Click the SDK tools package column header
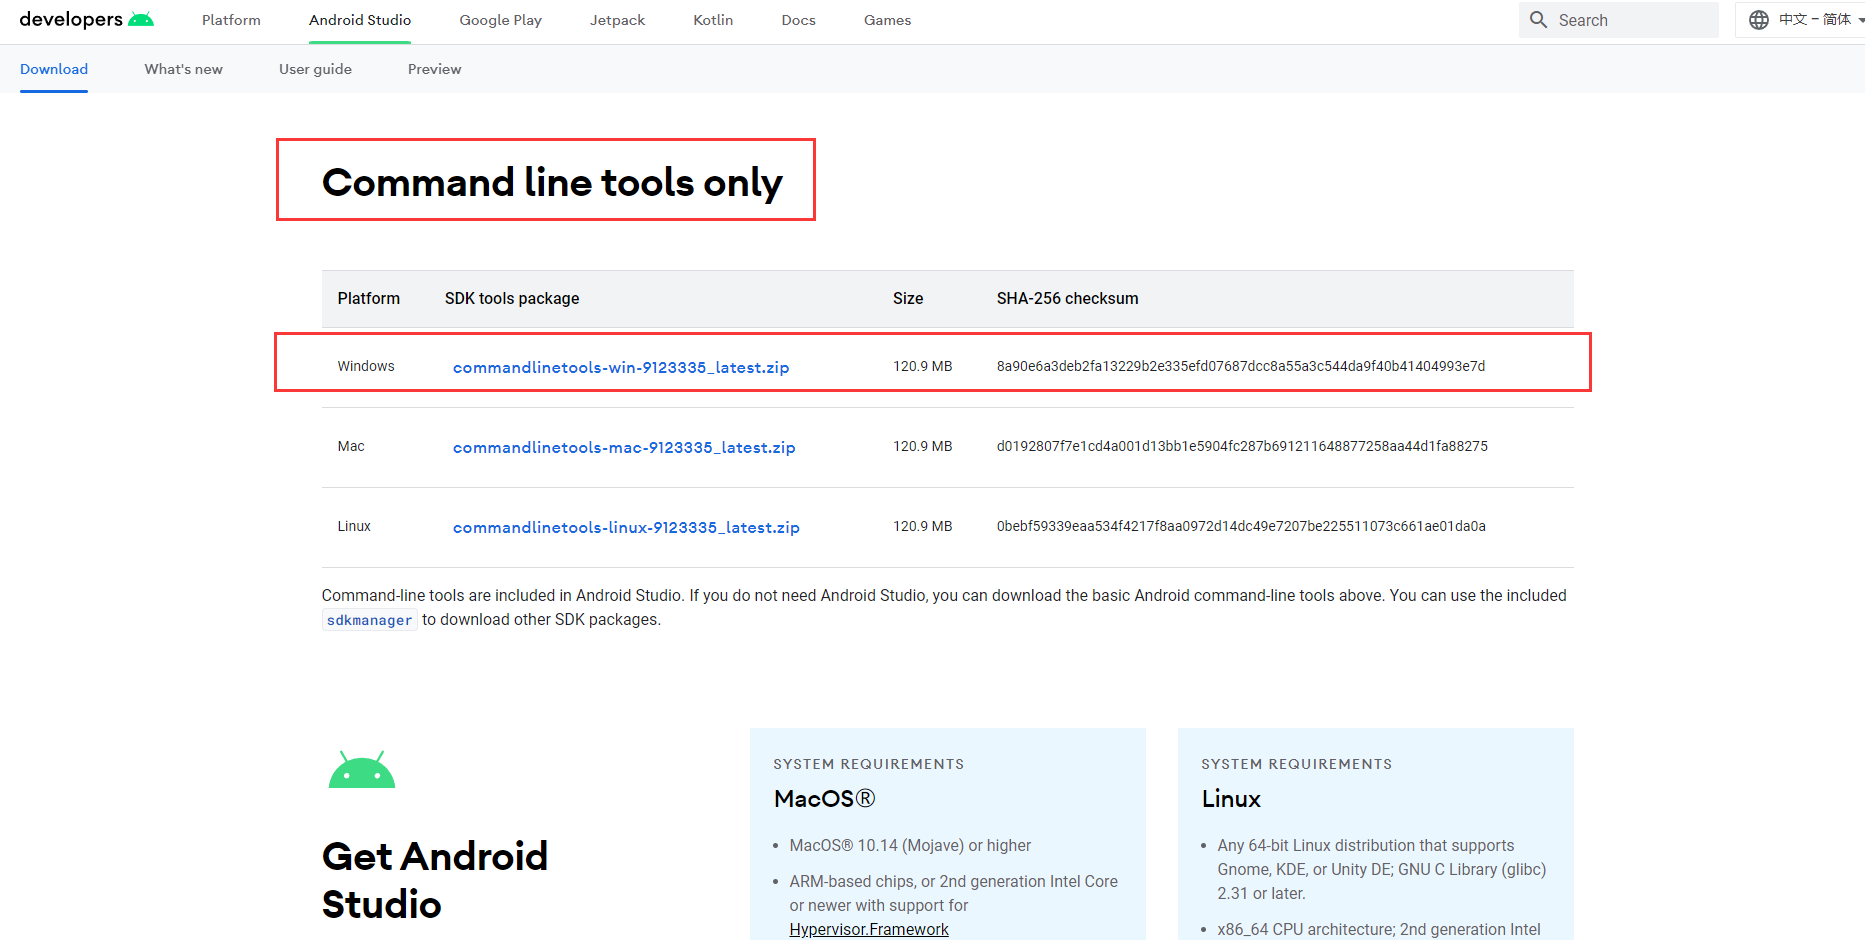This screenshot has height=940, width=1865. point(512,298)
